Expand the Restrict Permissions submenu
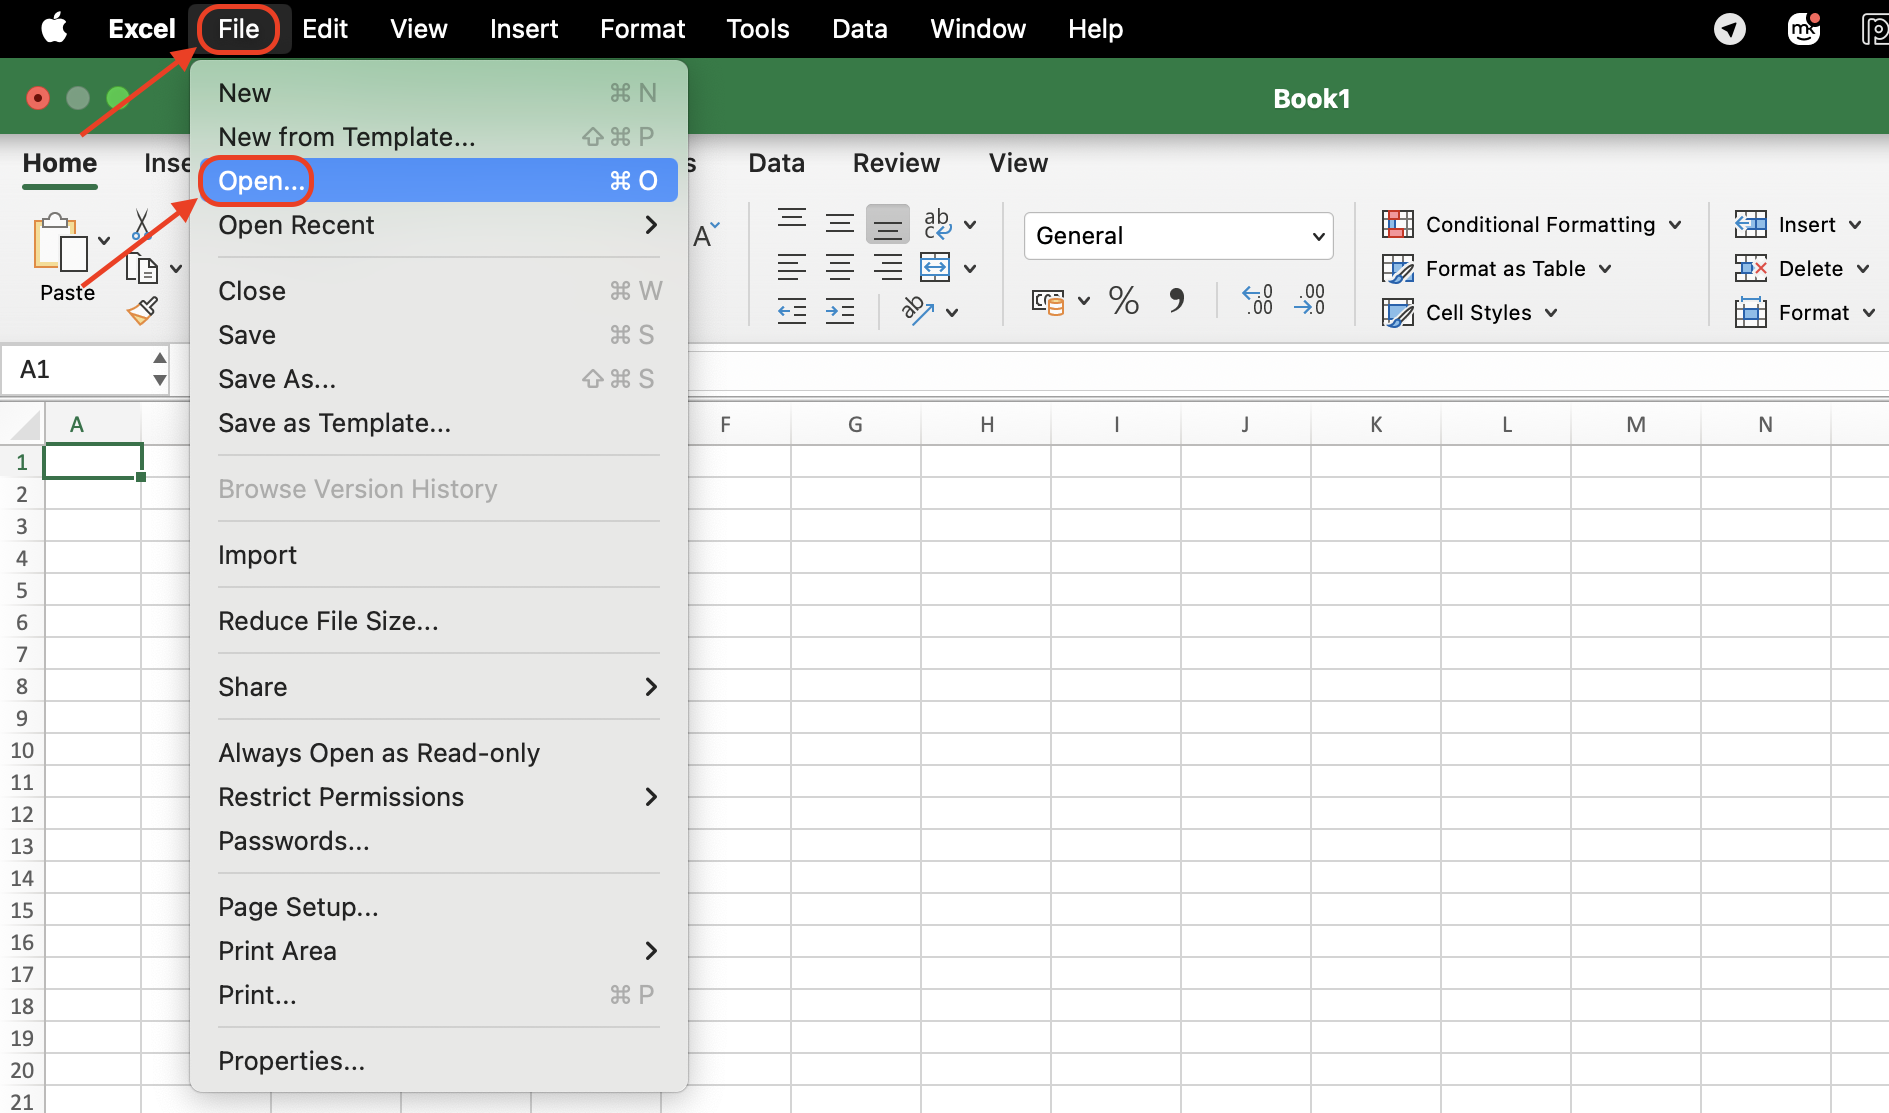This screenshot has height=1113, width=1889. [x=341, y=797]
